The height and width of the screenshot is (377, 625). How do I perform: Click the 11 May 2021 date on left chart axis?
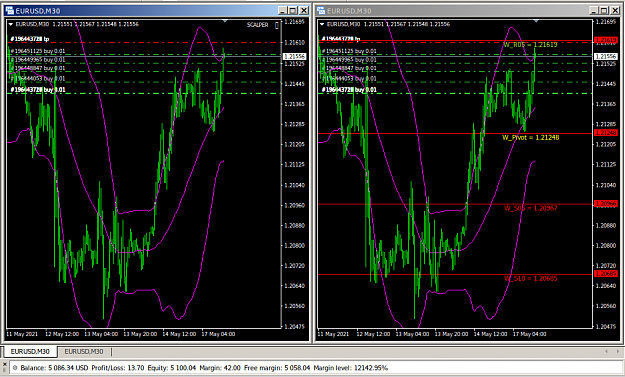pyautogui.click(x=22, y=334)
